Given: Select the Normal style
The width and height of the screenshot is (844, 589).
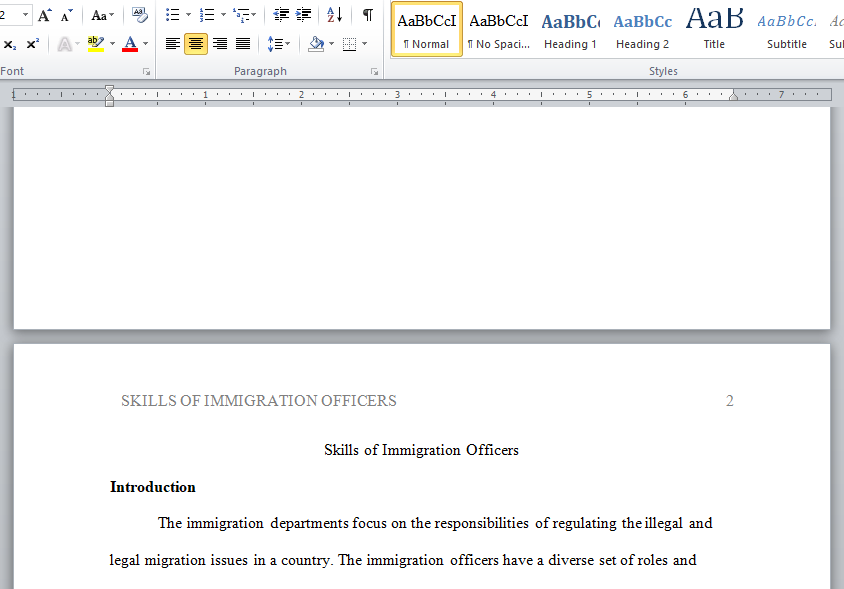Looking at the screenshot, I should pos(427,29).
